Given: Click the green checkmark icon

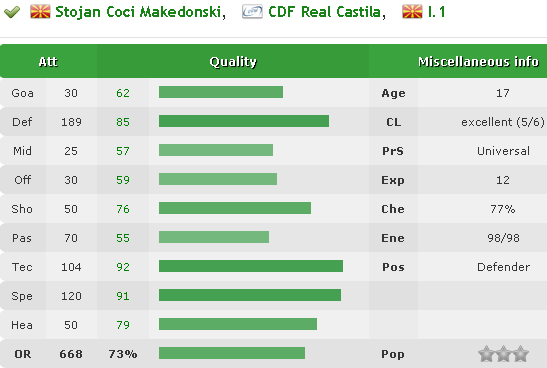Looking at the screenshot, I should (12, 13).
